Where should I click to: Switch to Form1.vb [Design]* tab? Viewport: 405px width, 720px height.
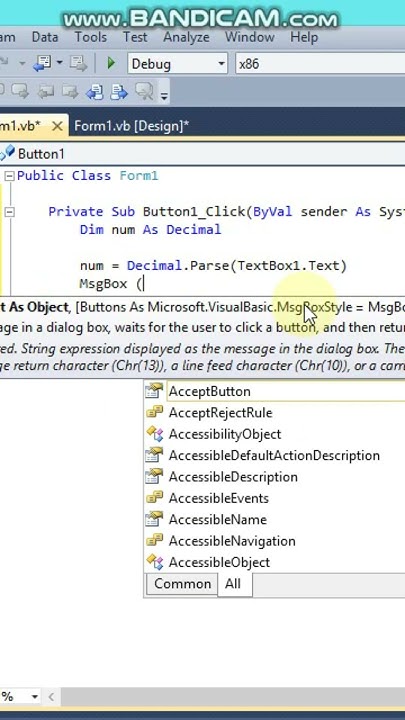coord(132,126)
